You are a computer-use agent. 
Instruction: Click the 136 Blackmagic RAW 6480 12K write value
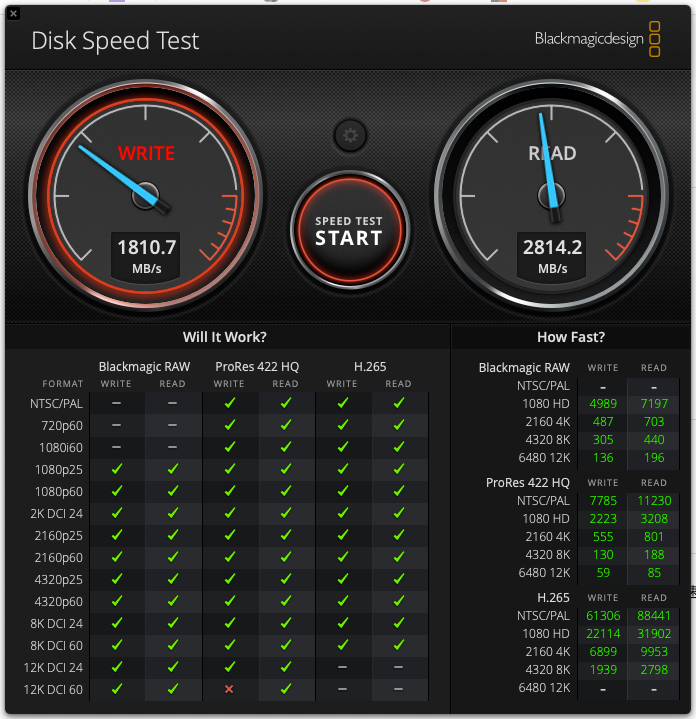[x=603, y=458]
